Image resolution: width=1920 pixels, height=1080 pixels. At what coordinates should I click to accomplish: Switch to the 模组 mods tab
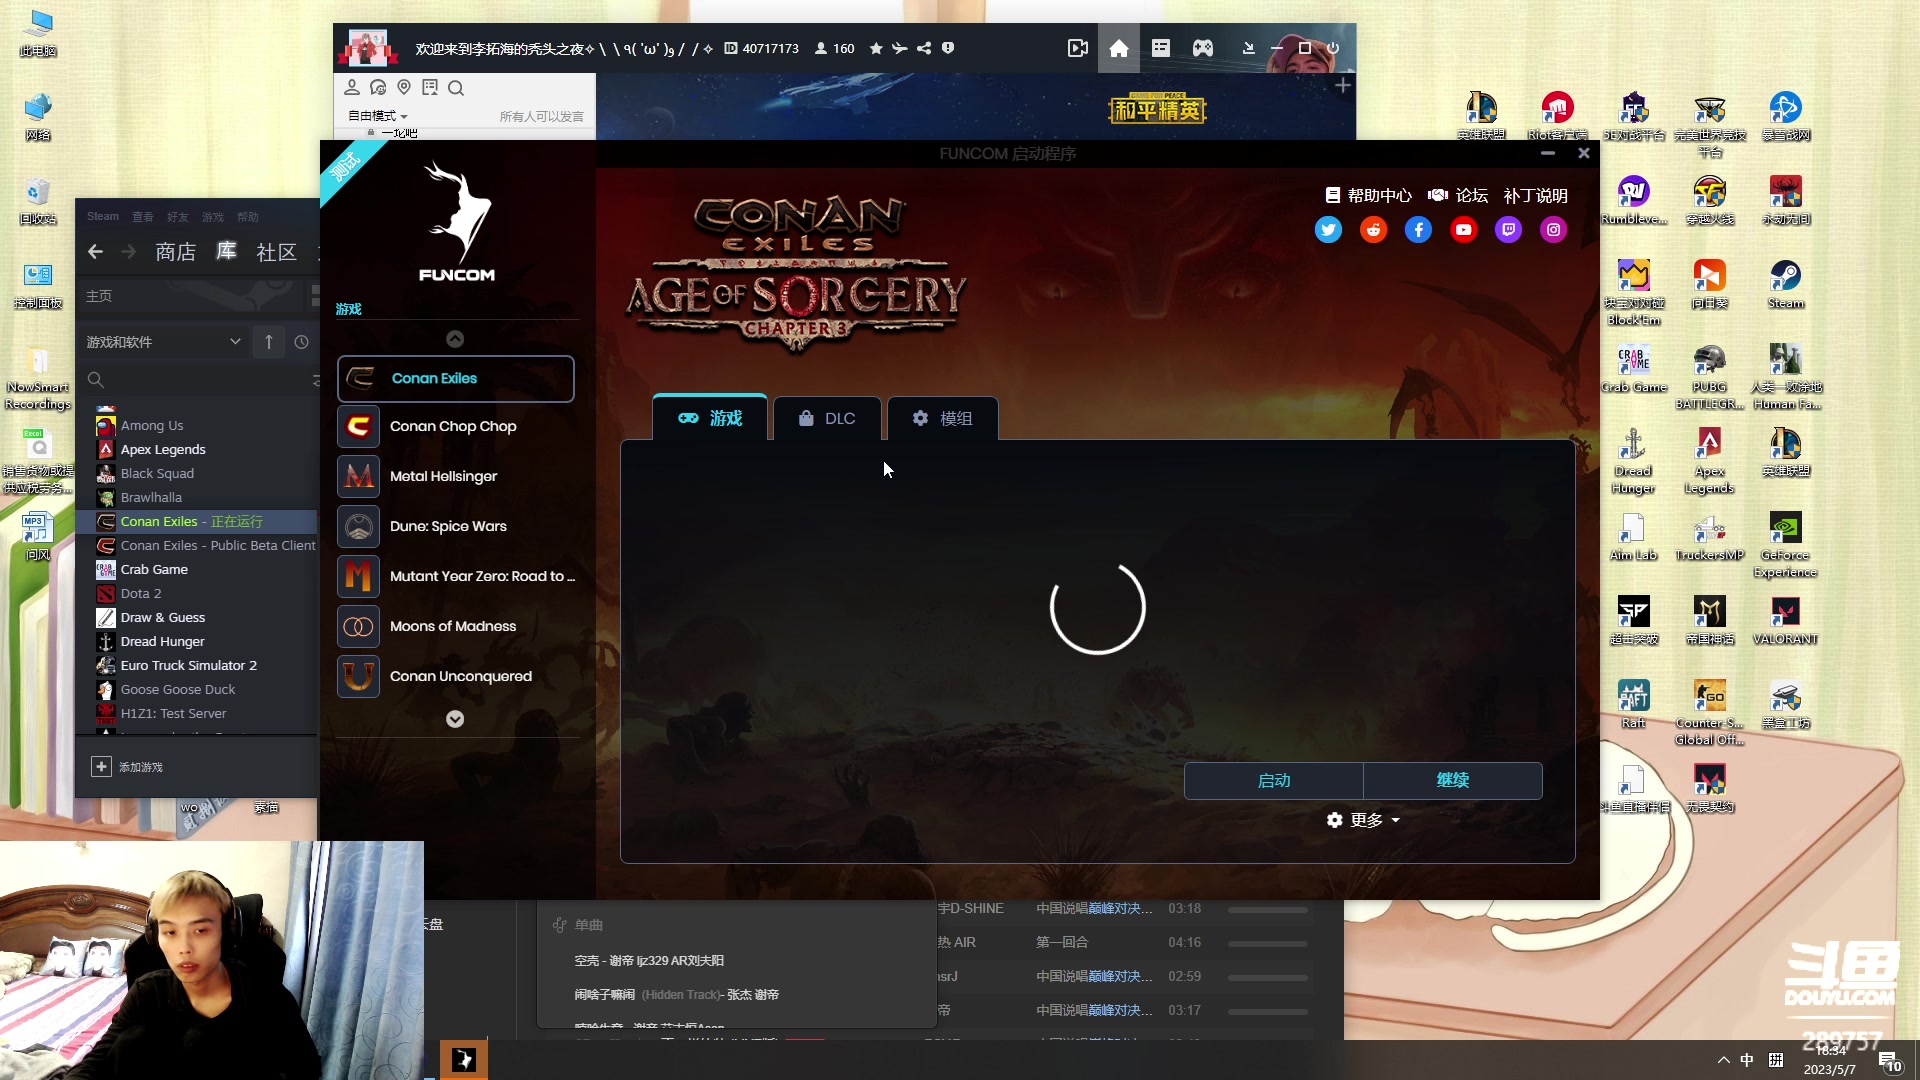coord(942,418)
